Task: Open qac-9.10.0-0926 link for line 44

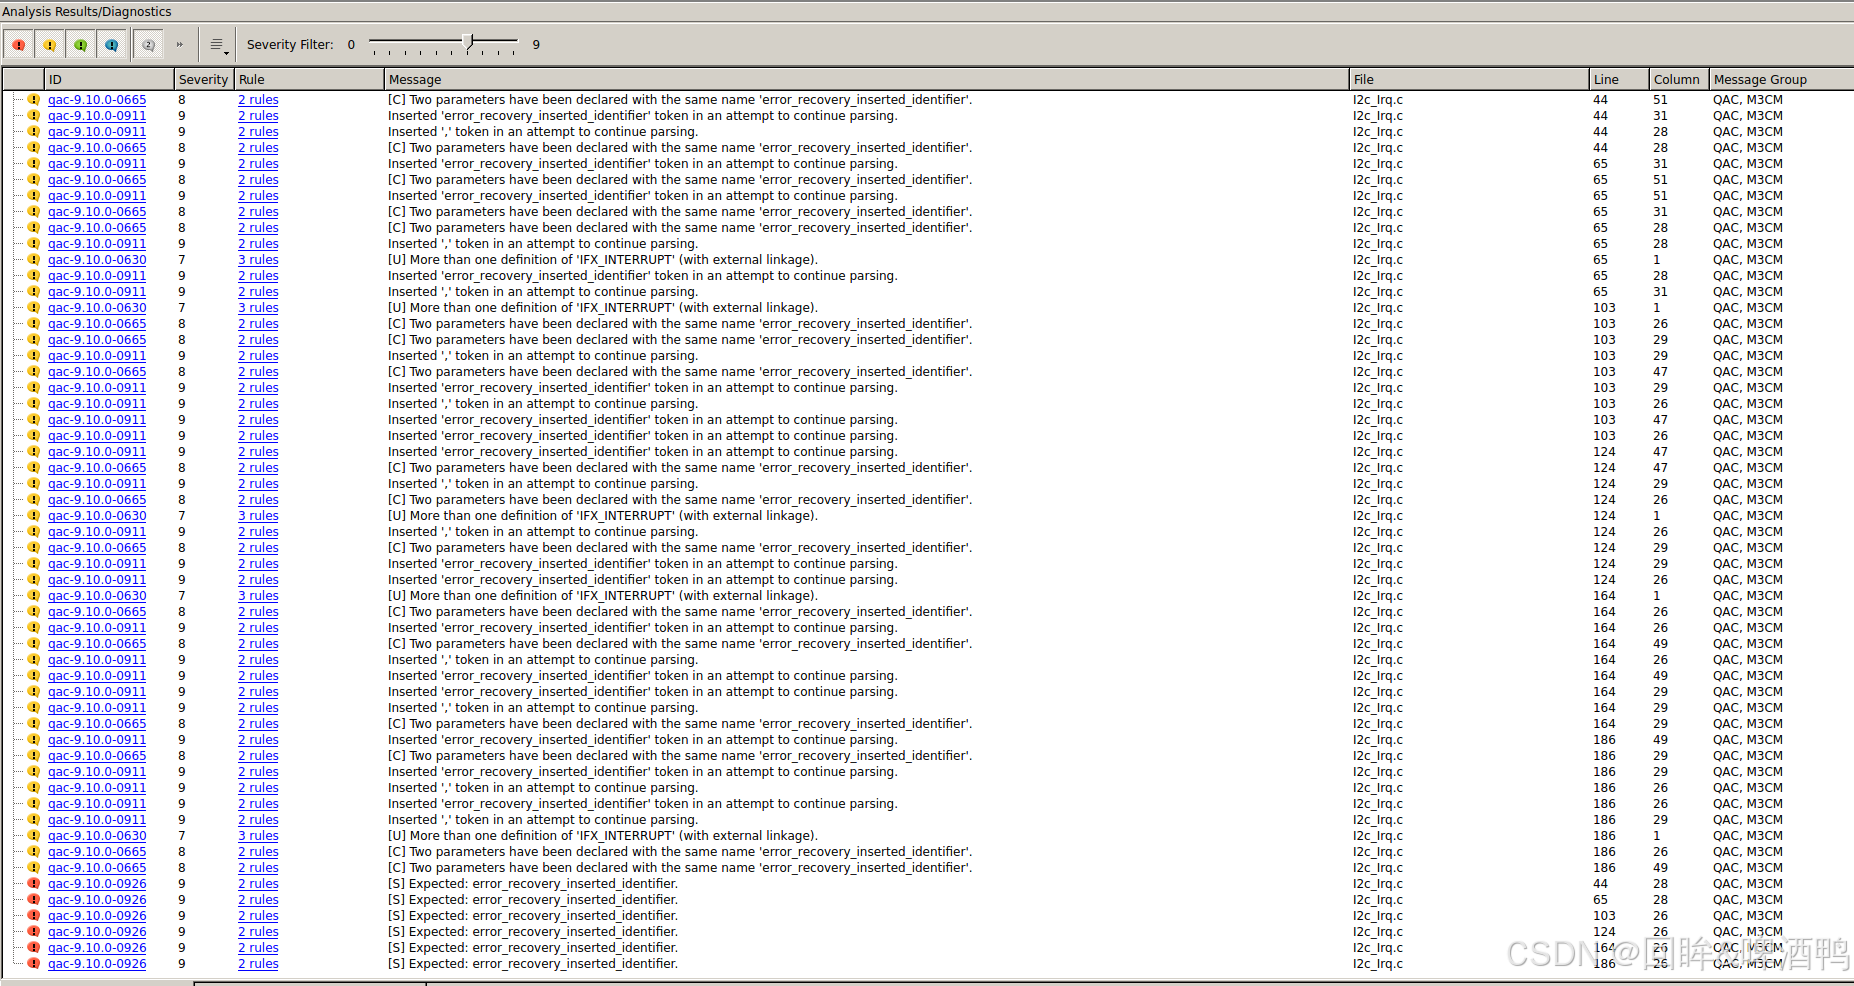Action: [x=97, y=884]
